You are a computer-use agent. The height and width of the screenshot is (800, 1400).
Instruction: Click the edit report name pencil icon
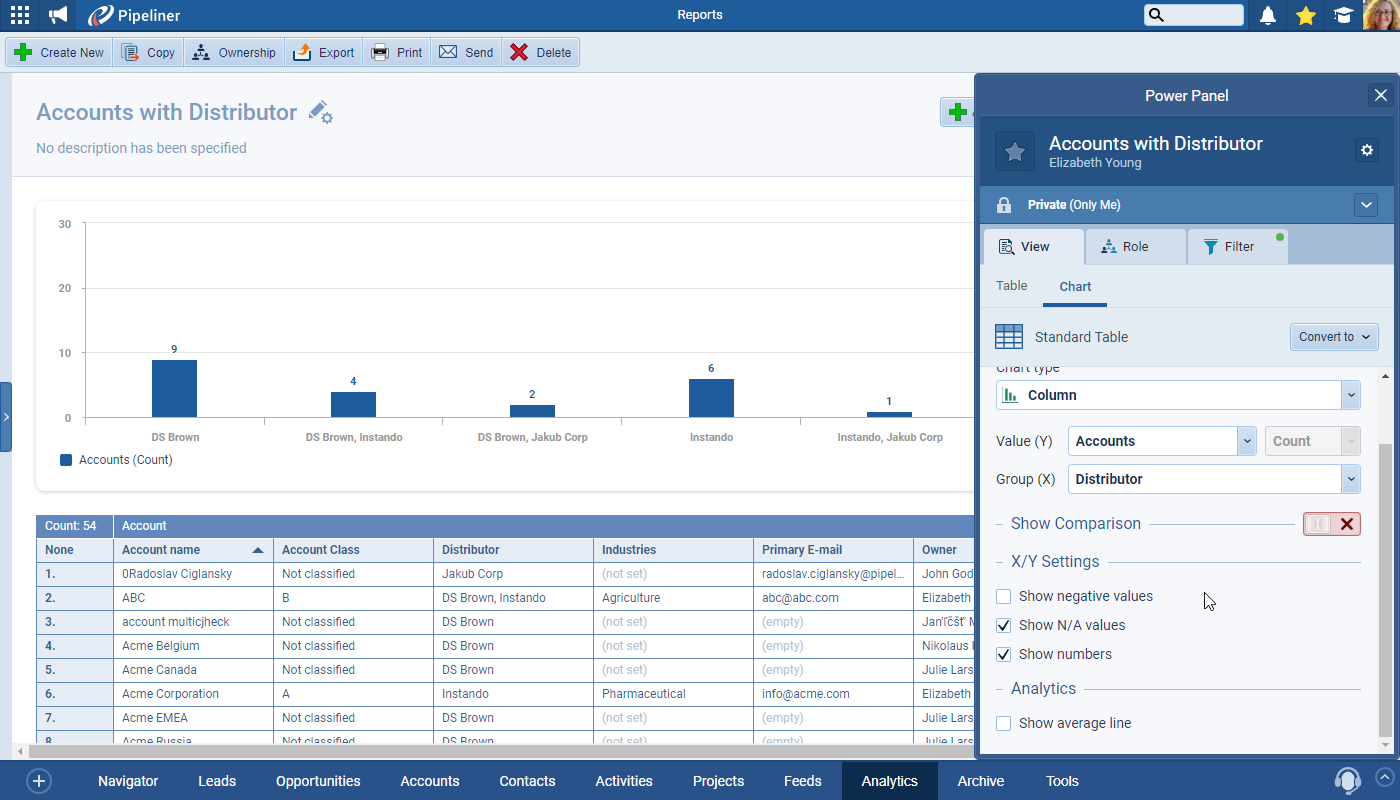tap(320, 112)
